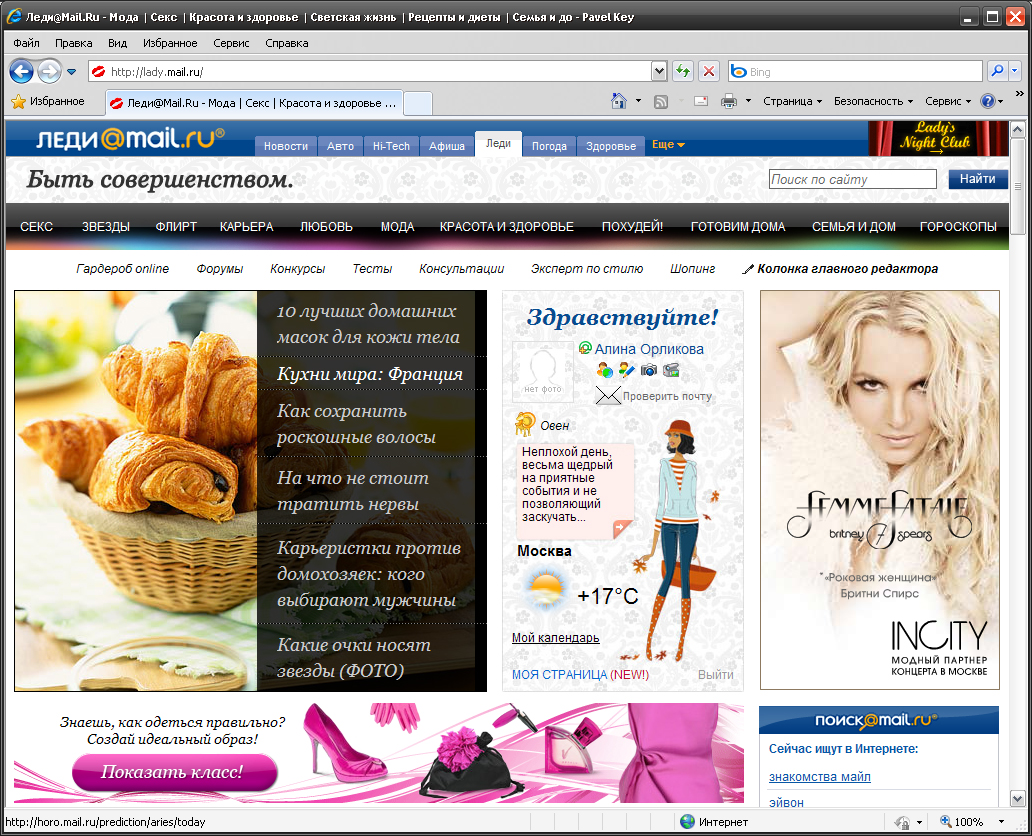Open the Правка menu
This screenshot has width=1032, height=836.
click(73, 43)
